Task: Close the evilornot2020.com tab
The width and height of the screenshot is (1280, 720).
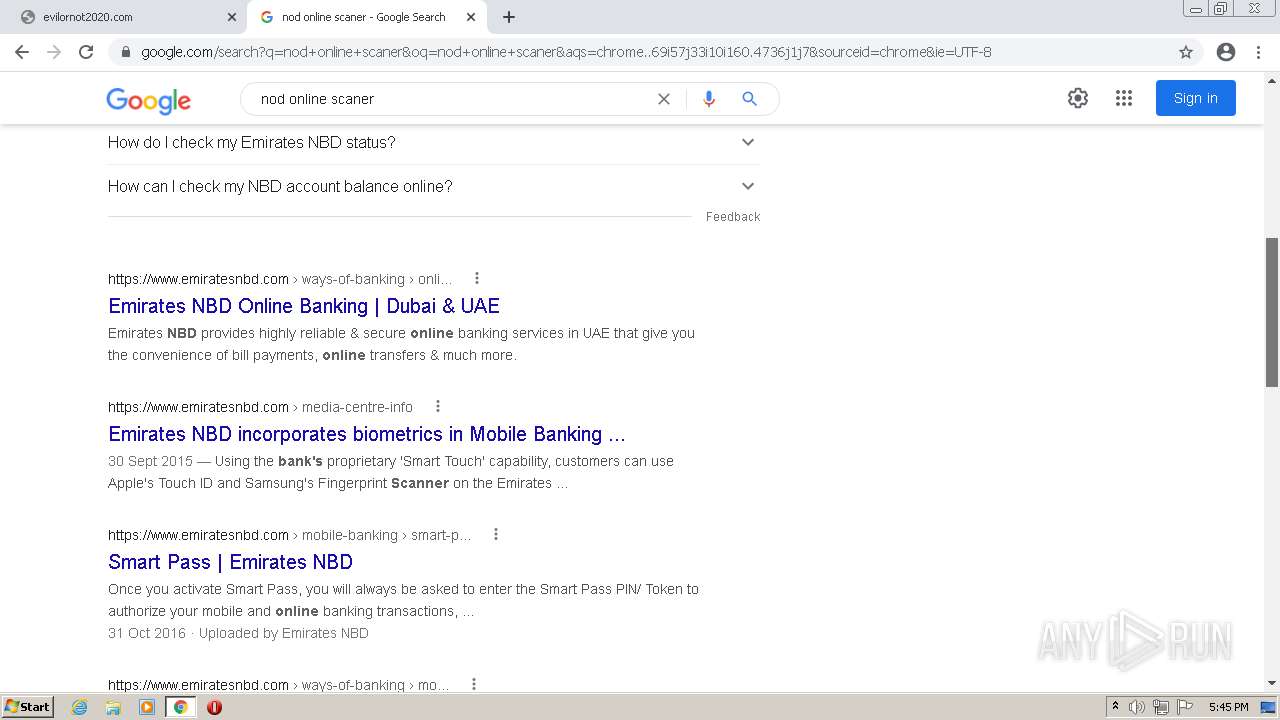Action: point(232,17)
